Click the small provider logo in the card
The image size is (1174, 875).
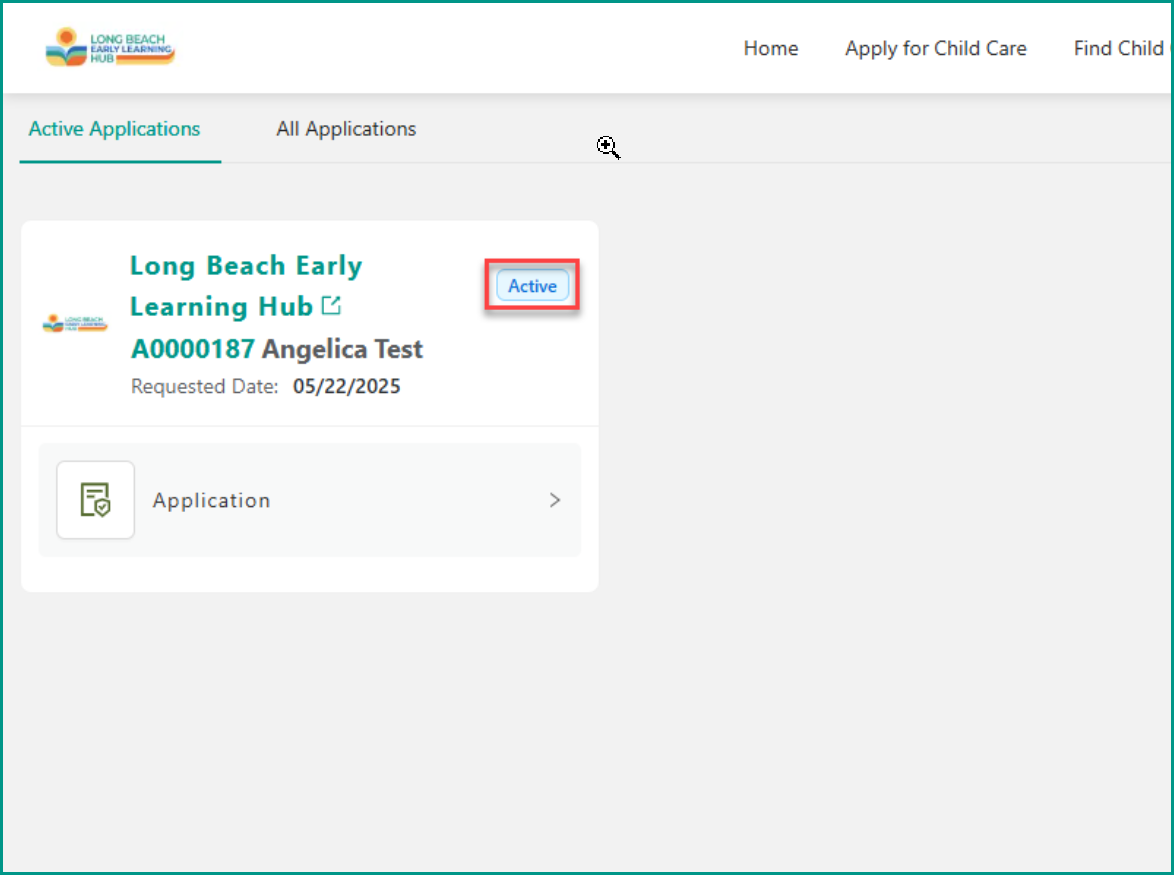coord(75,323)
